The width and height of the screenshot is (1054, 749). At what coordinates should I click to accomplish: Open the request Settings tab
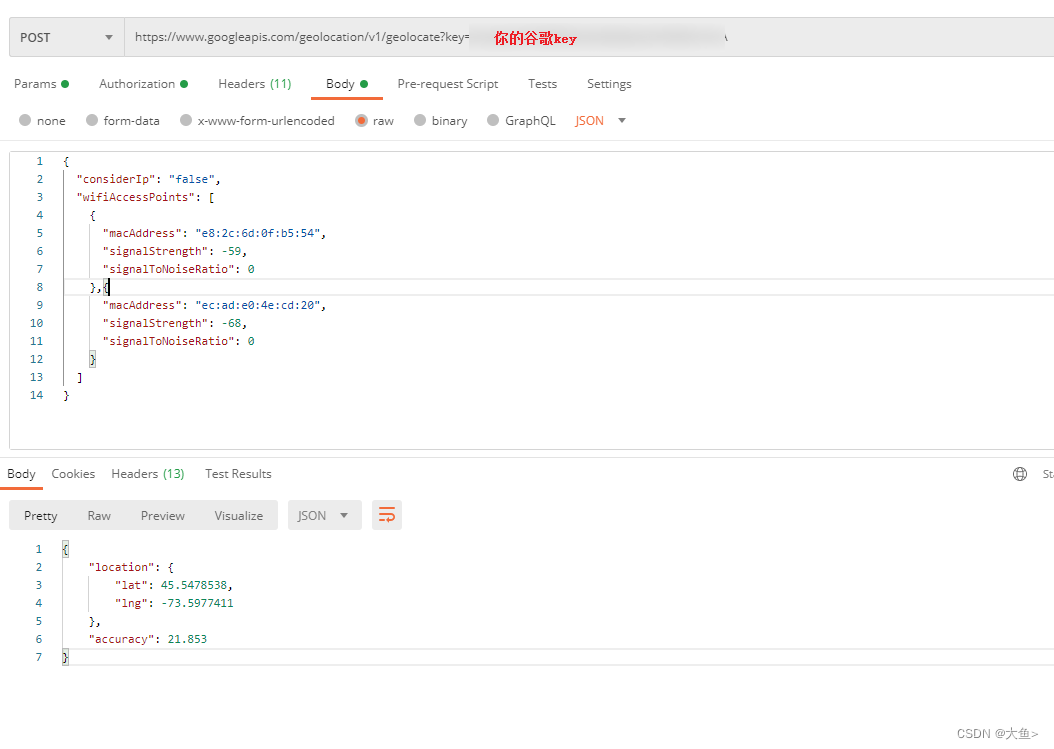click(x=609, y=84)
